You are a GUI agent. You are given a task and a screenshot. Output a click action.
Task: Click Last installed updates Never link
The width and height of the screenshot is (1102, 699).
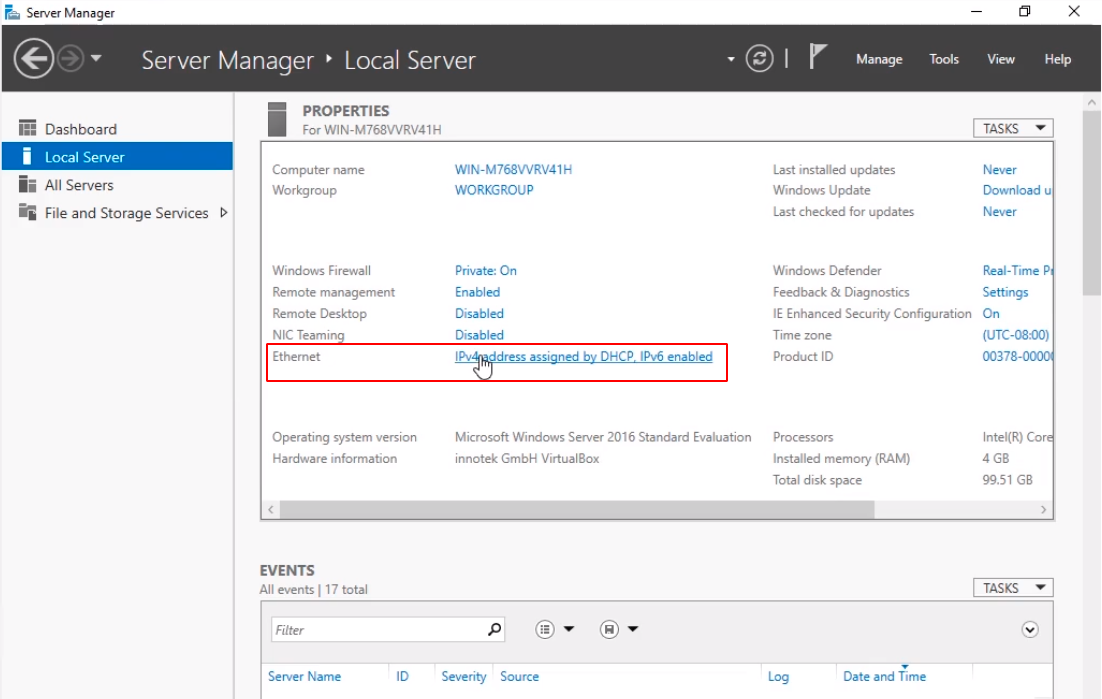coord(999,169)
